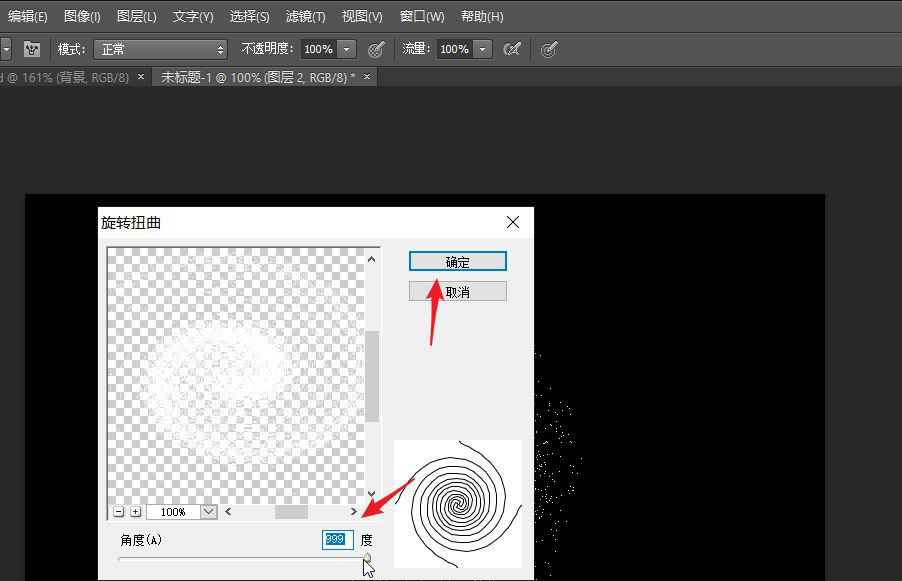Click the opacity 100% value field

click(x=319, y=49)
